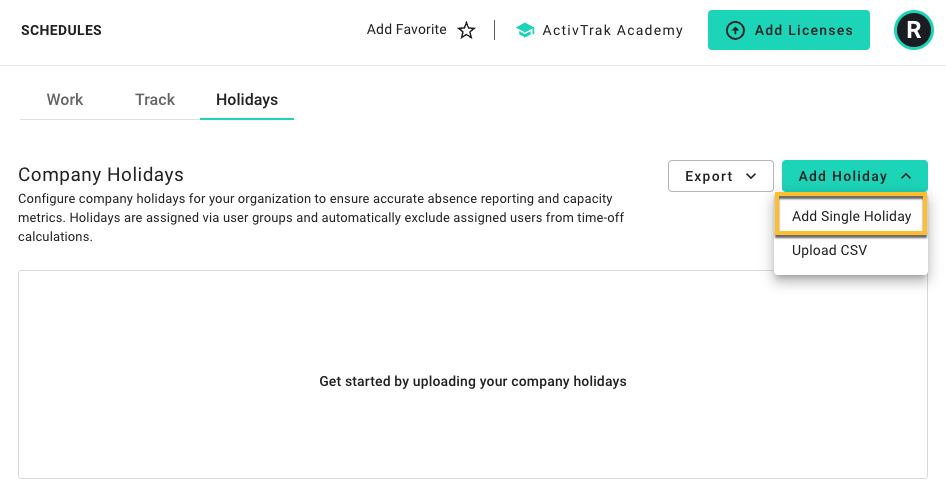946x495 pixels.
Task: Collapse the Add Holiday dropdown chevron
Action: 906,176
